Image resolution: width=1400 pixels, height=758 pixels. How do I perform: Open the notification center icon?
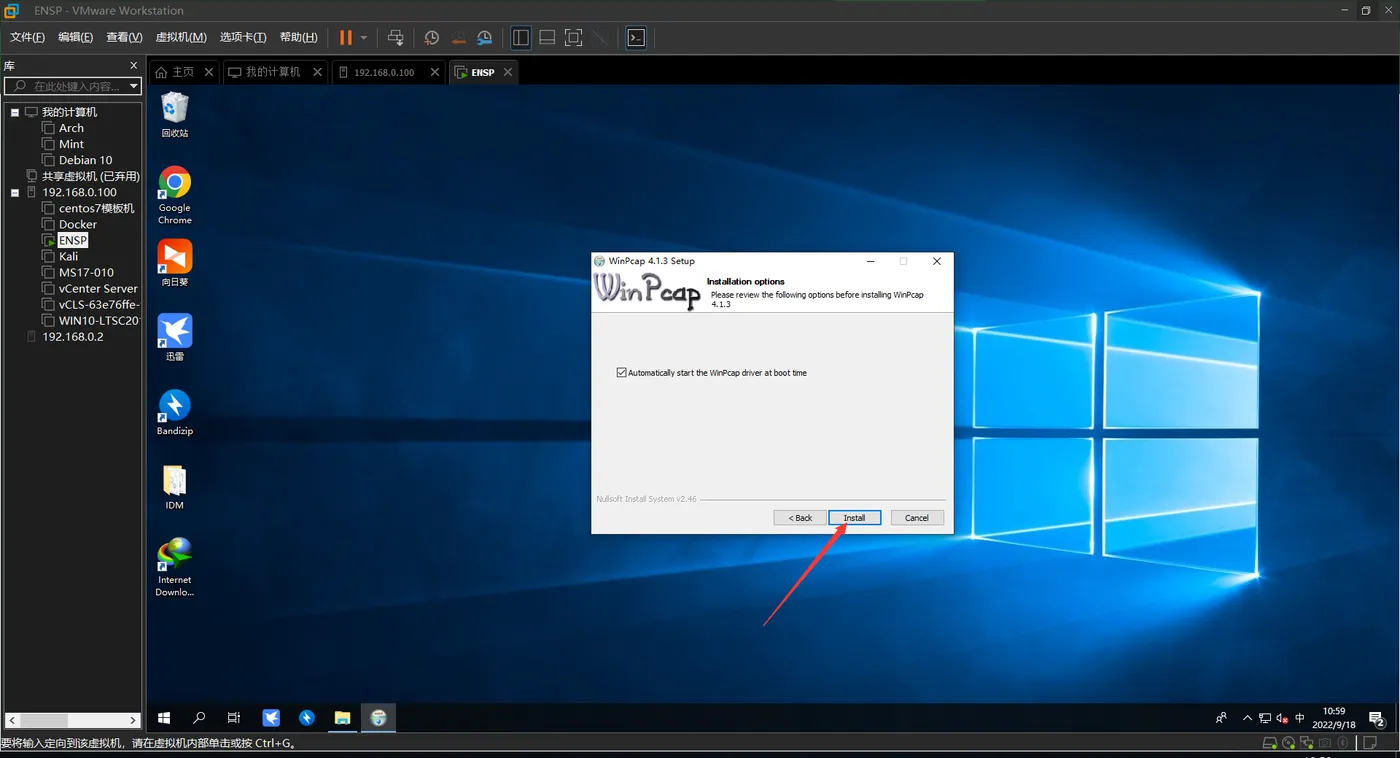click(x=1377, y=718)
